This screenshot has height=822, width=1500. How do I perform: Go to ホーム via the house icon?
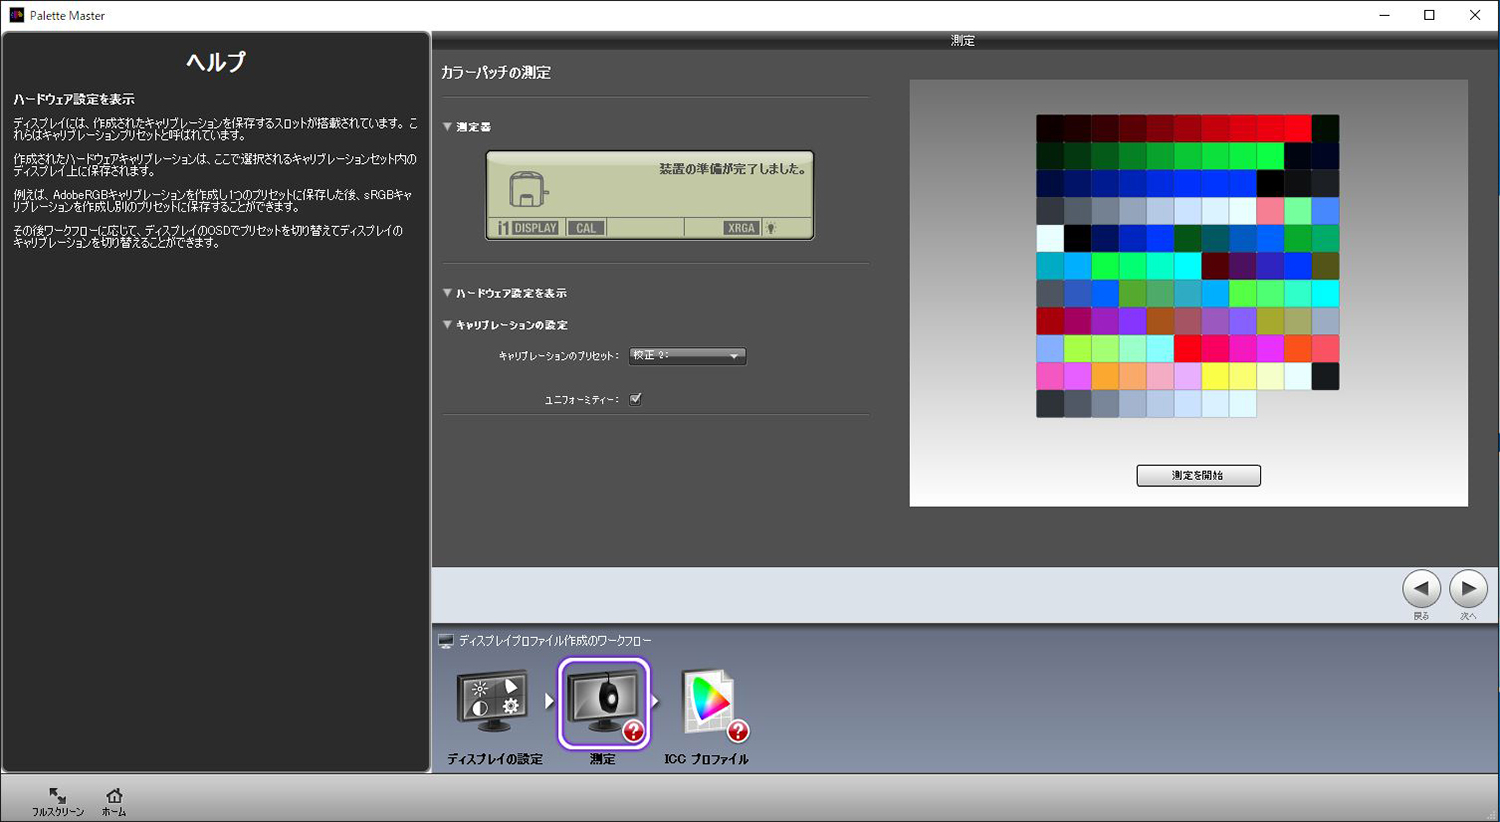pos(114,796)
